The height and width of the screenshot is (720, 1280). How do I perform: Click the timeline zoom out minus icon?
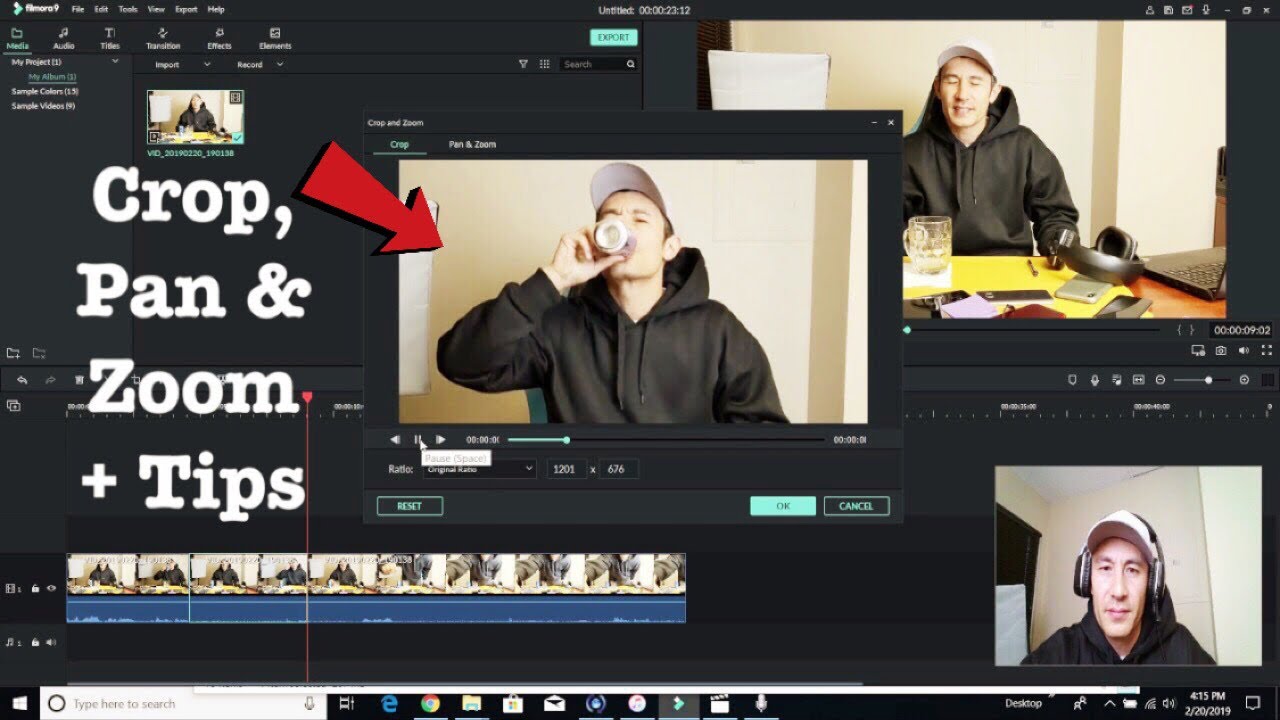pyautogui.click(x=1160, y=380)
